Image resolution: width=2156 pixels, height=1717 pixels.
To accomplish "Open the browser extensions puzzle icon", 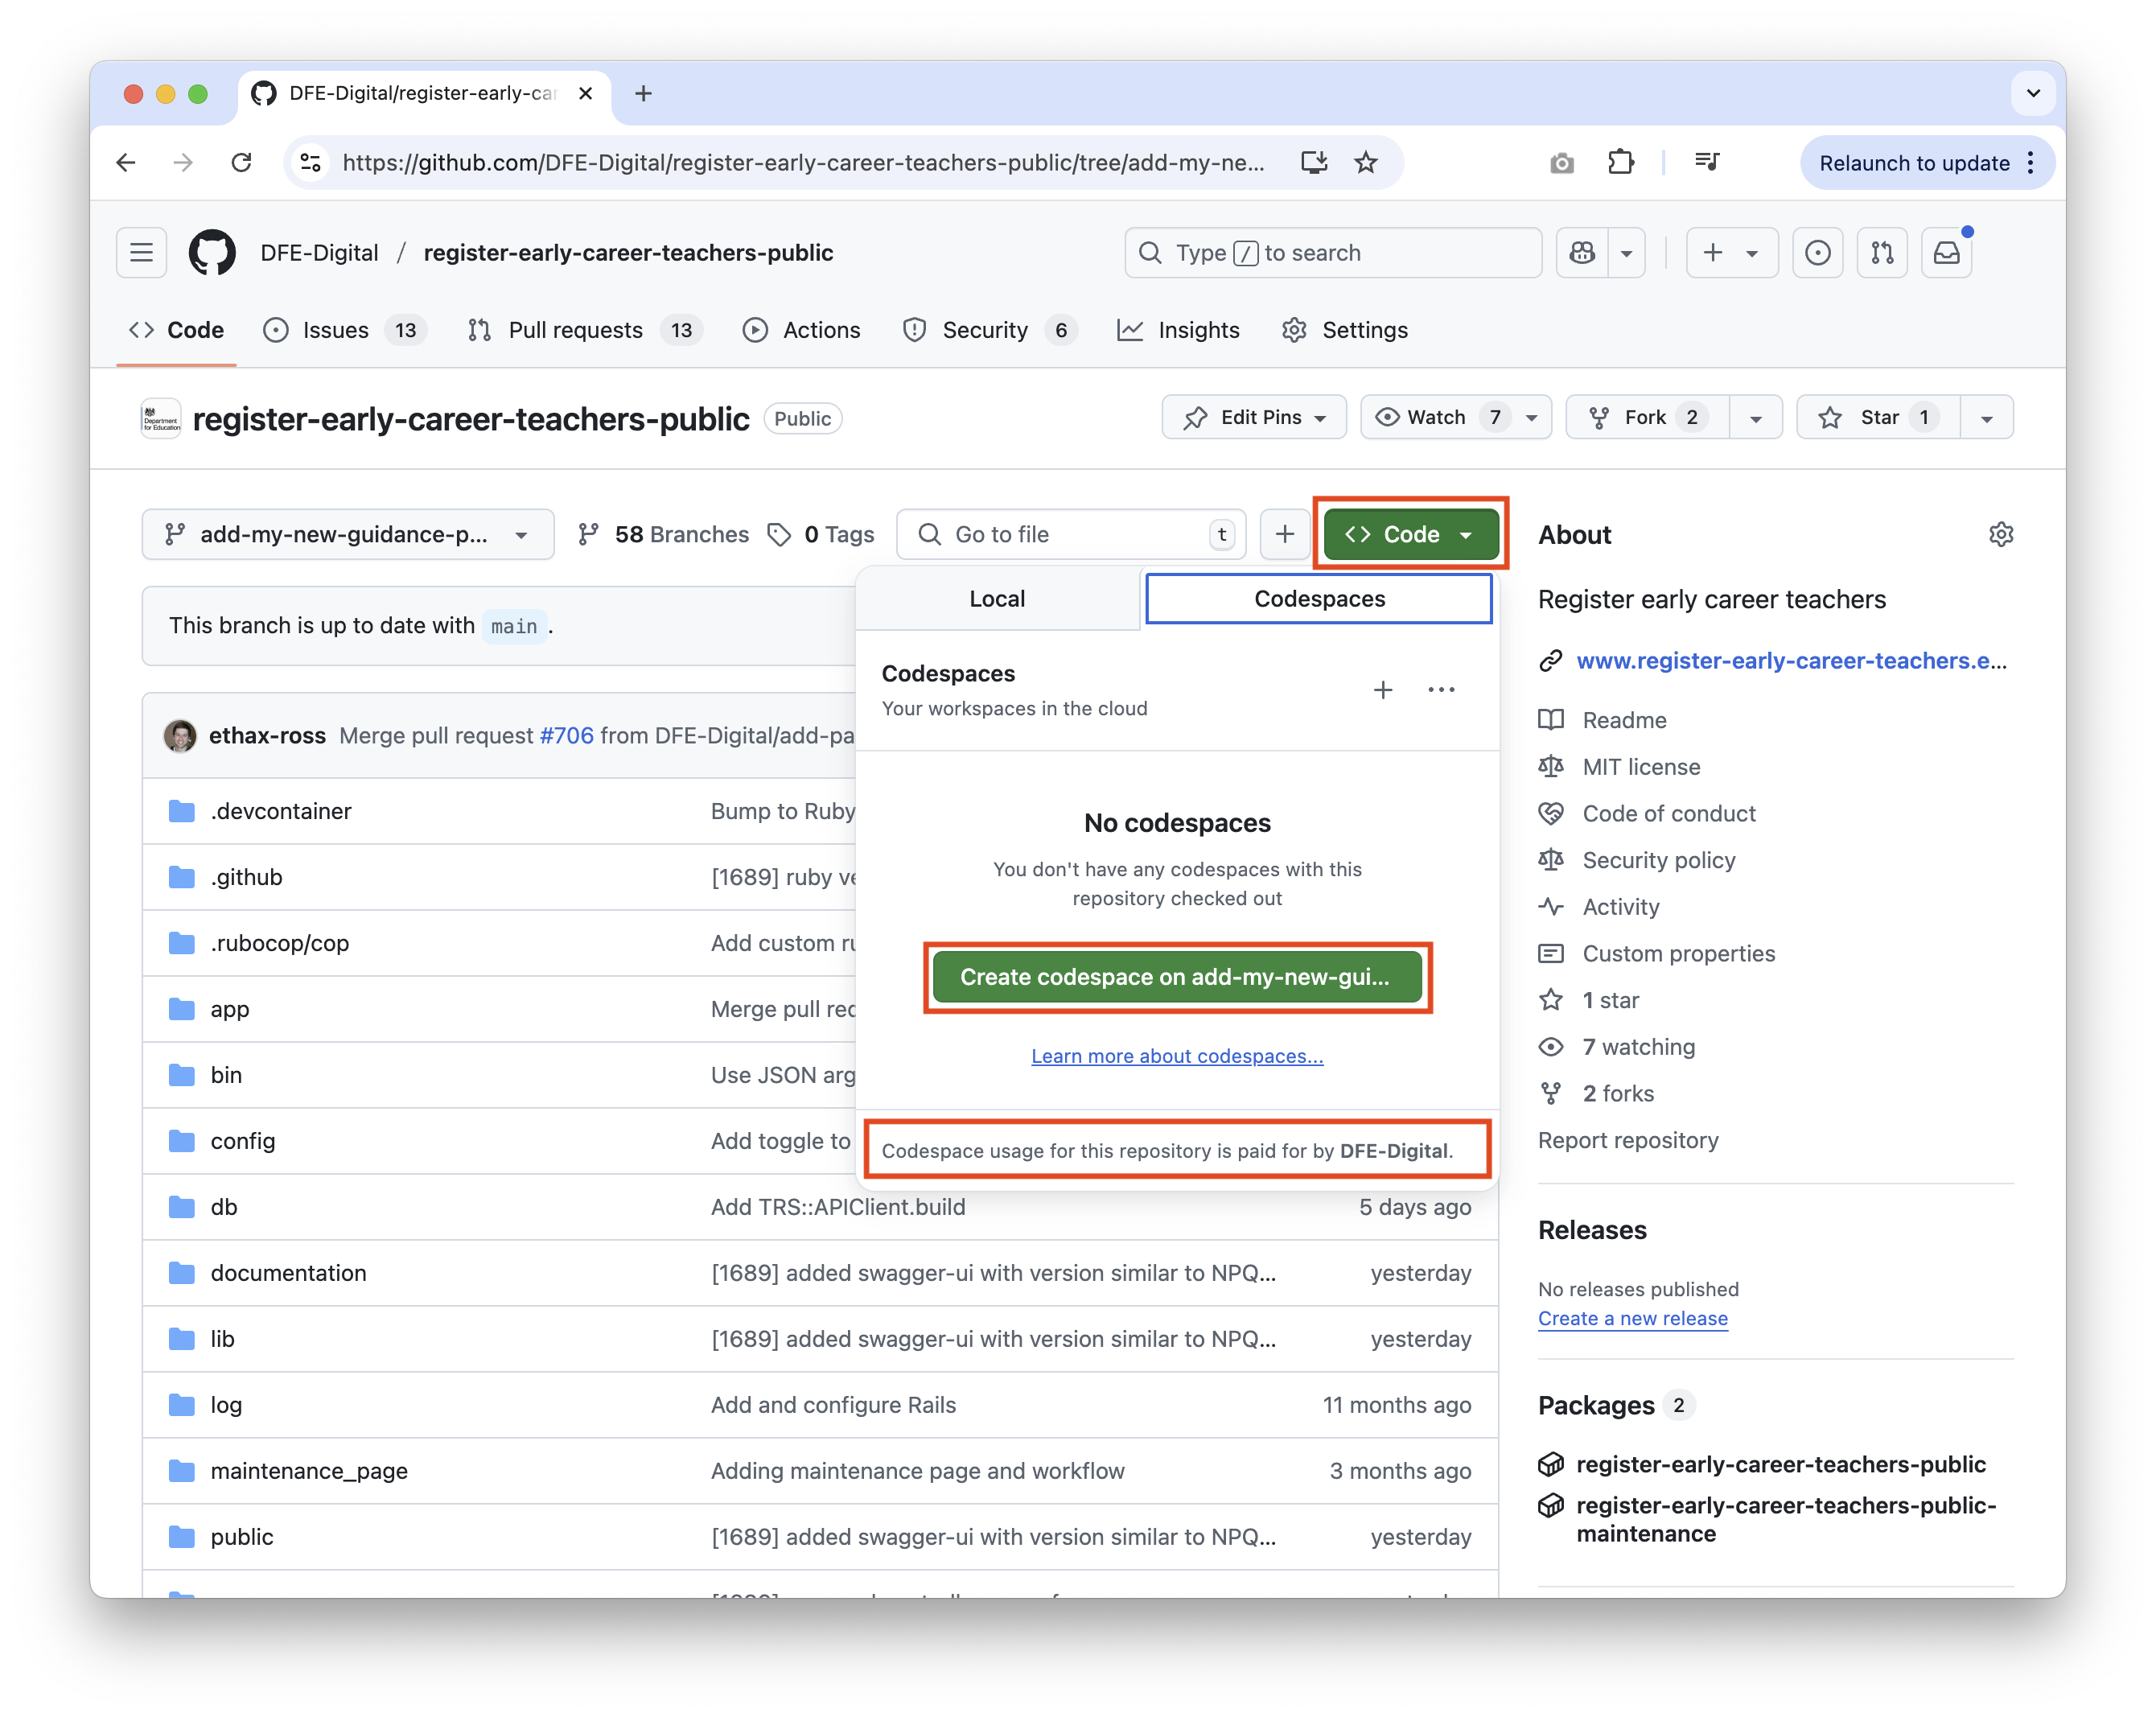I will click(1620, 162).
